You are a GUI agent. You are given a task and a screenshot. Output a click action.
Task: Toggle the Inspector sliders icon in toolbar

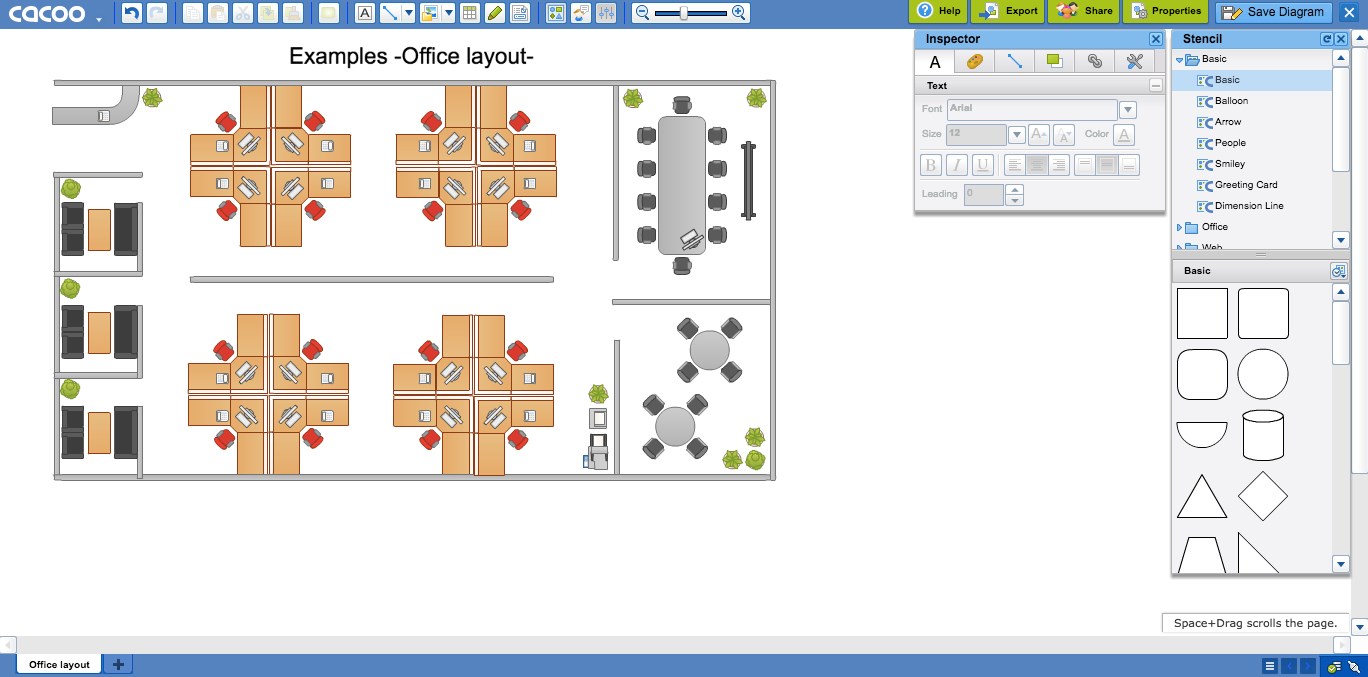point(607,13)
